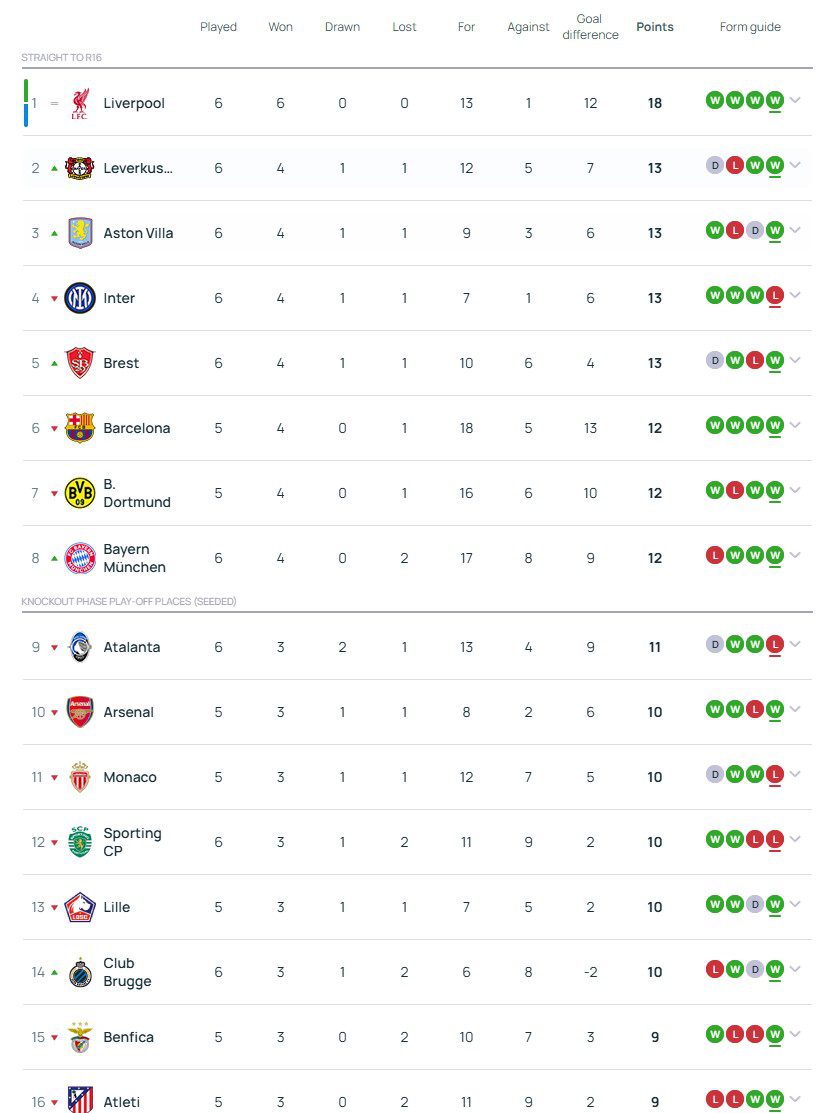Click the Liverpool club crest
The width and height of the screenshot is (832, 1113).
click(x=80, y=103)
